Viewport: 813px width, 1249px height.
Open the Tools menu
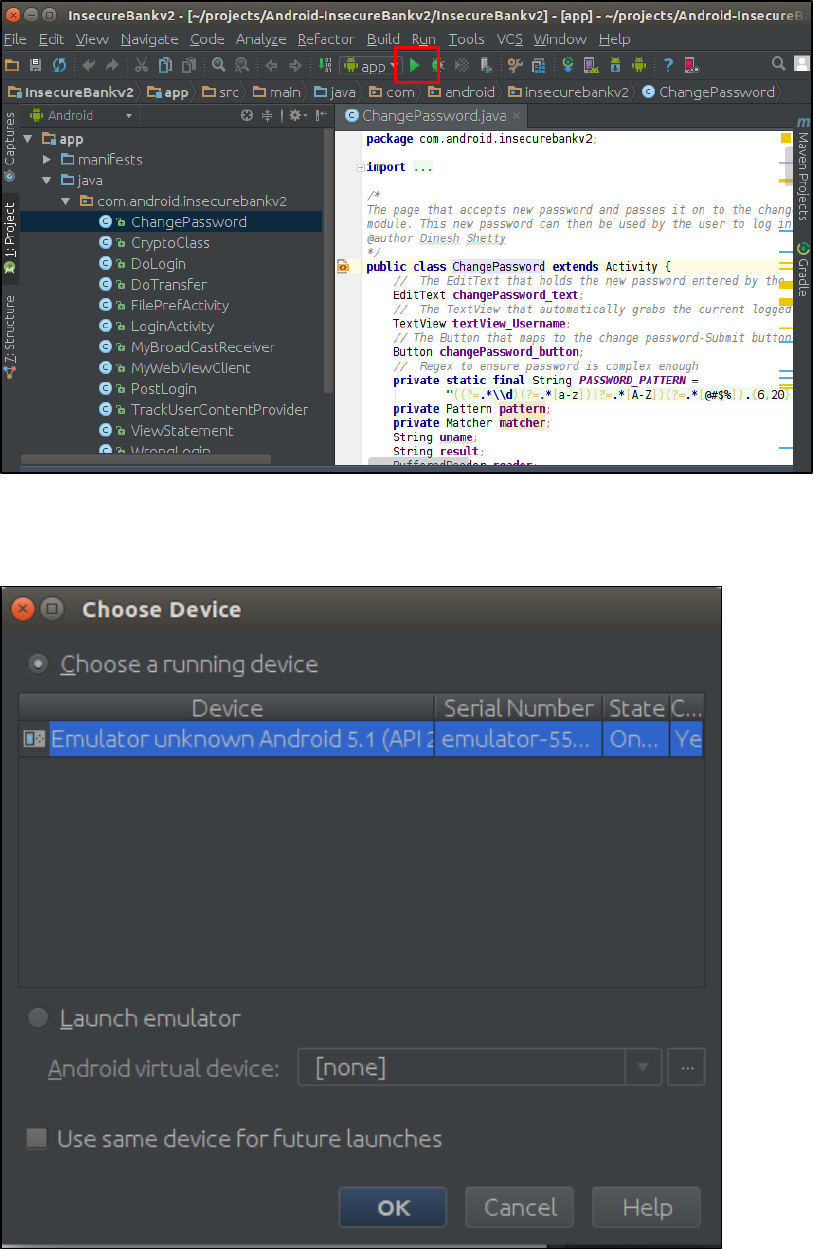[466, 39]
